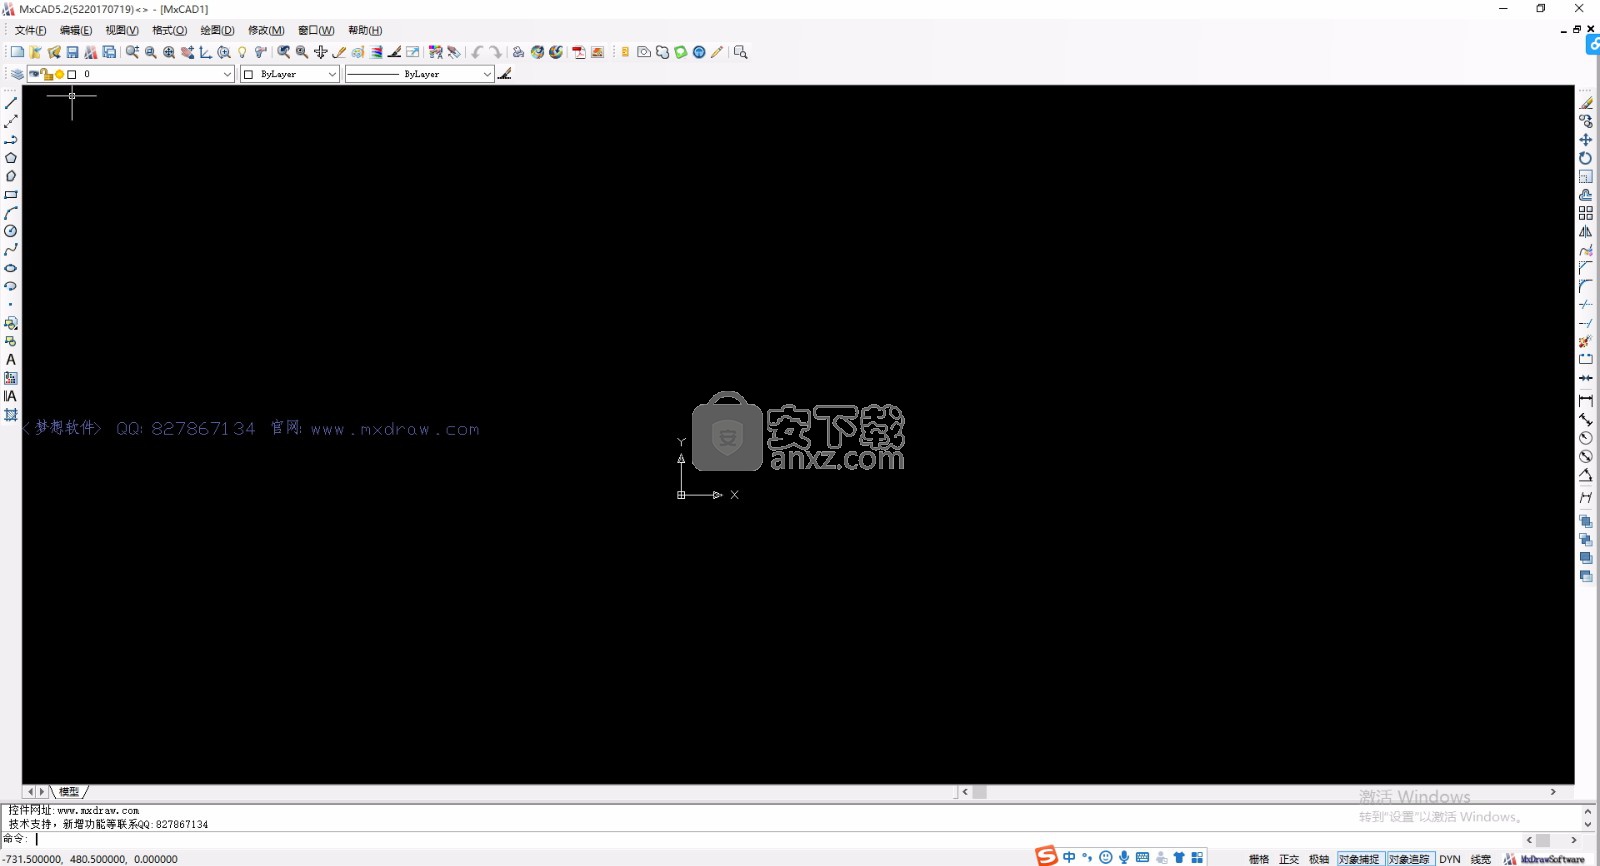Click the MxDrawSoftware link in status bar
1600x866 pixels.
[x=1544, y=859]
